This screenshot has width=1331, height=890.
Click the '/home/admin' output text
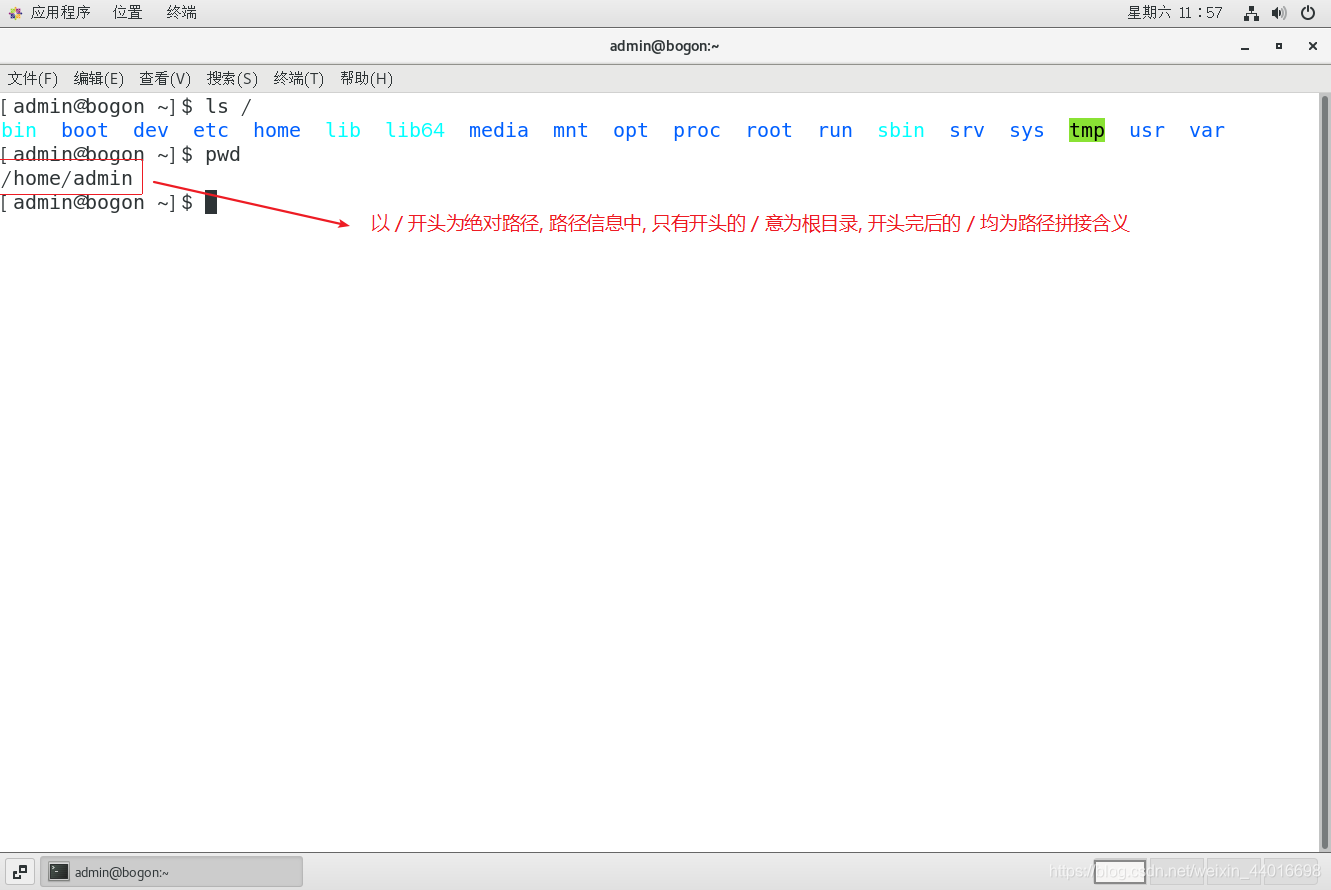tap(67, 178)
